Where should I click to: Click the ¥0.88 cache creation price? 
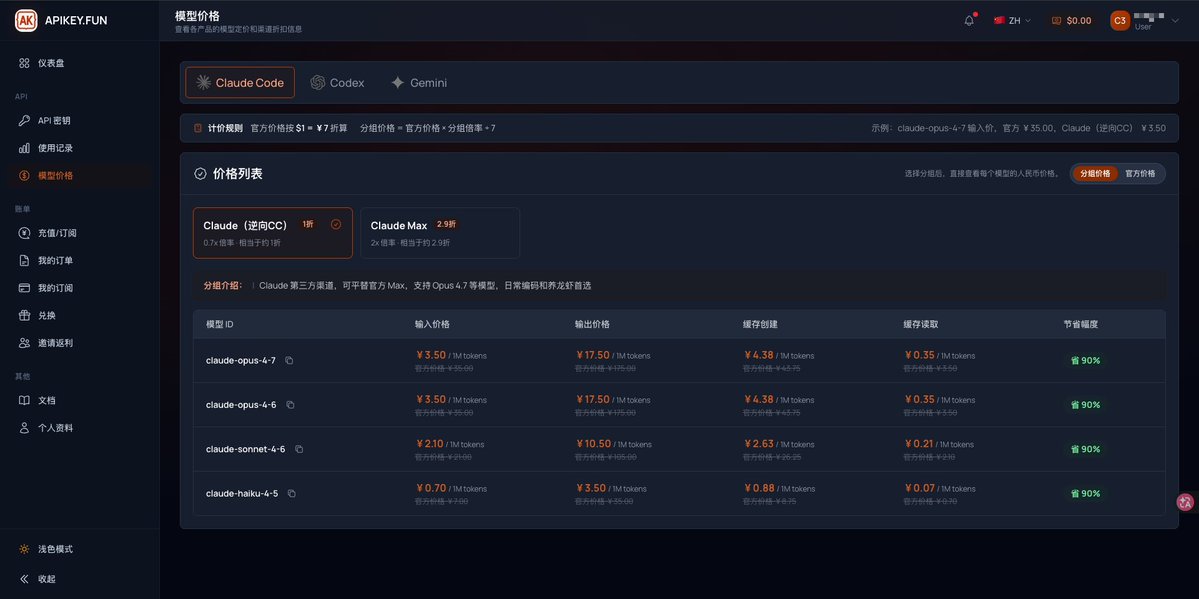pyautogui.click(x=759, y=488)
